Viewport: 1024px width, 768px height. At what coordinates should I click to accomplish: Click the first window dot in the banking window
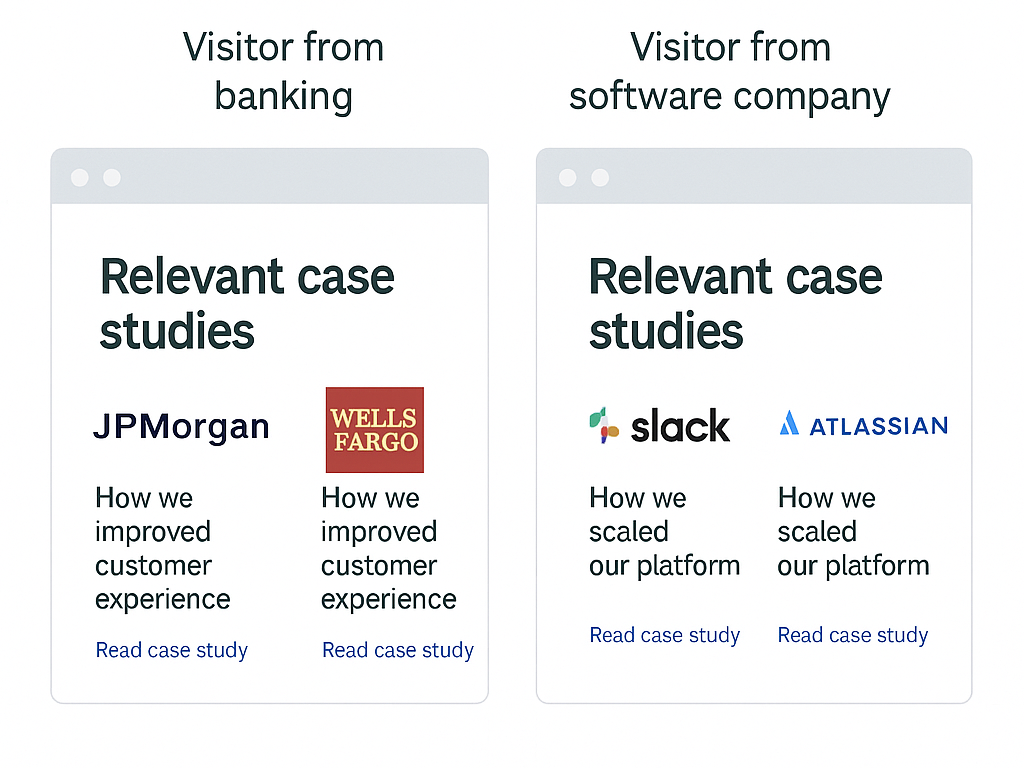click(x=80, y=178)
